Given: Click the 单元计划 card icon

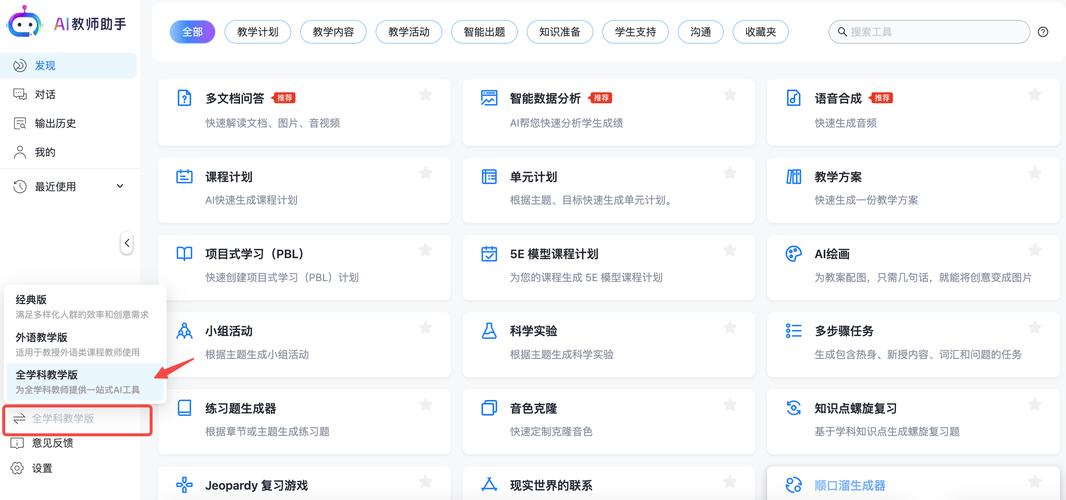Looking at the screenshot, I should (x=489, y=177).
